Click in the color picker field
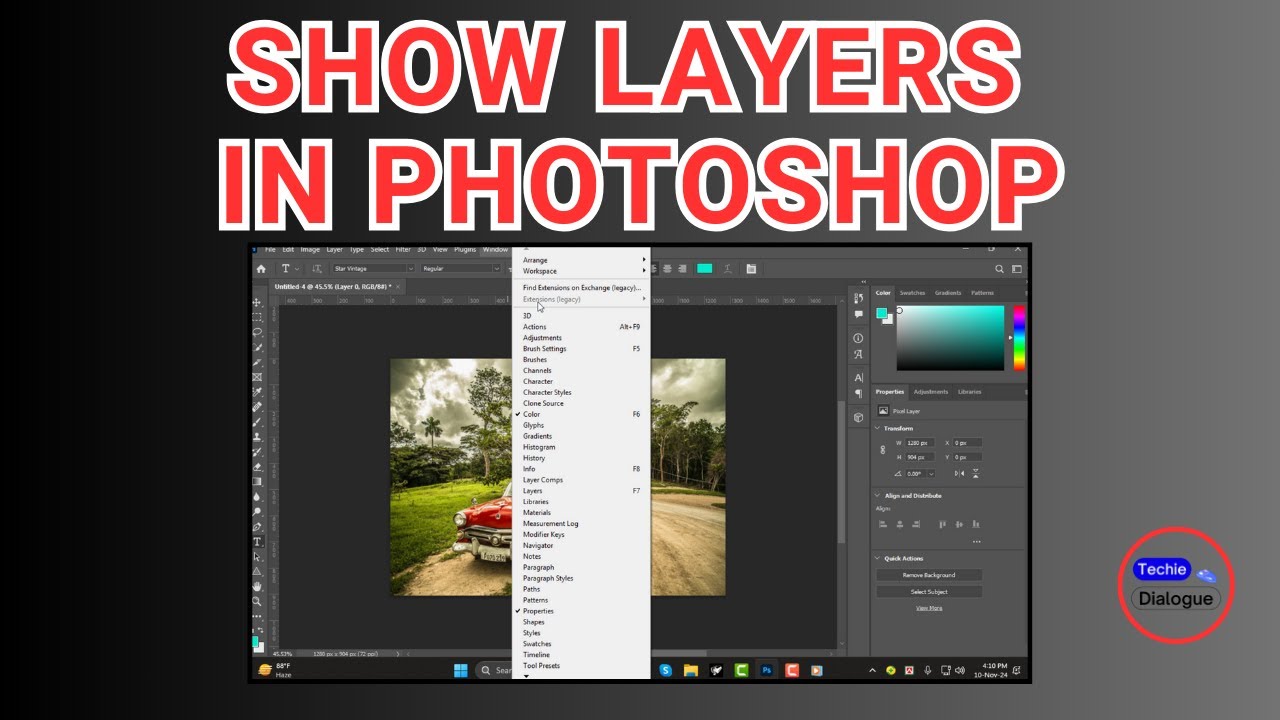 coord(950,338)
